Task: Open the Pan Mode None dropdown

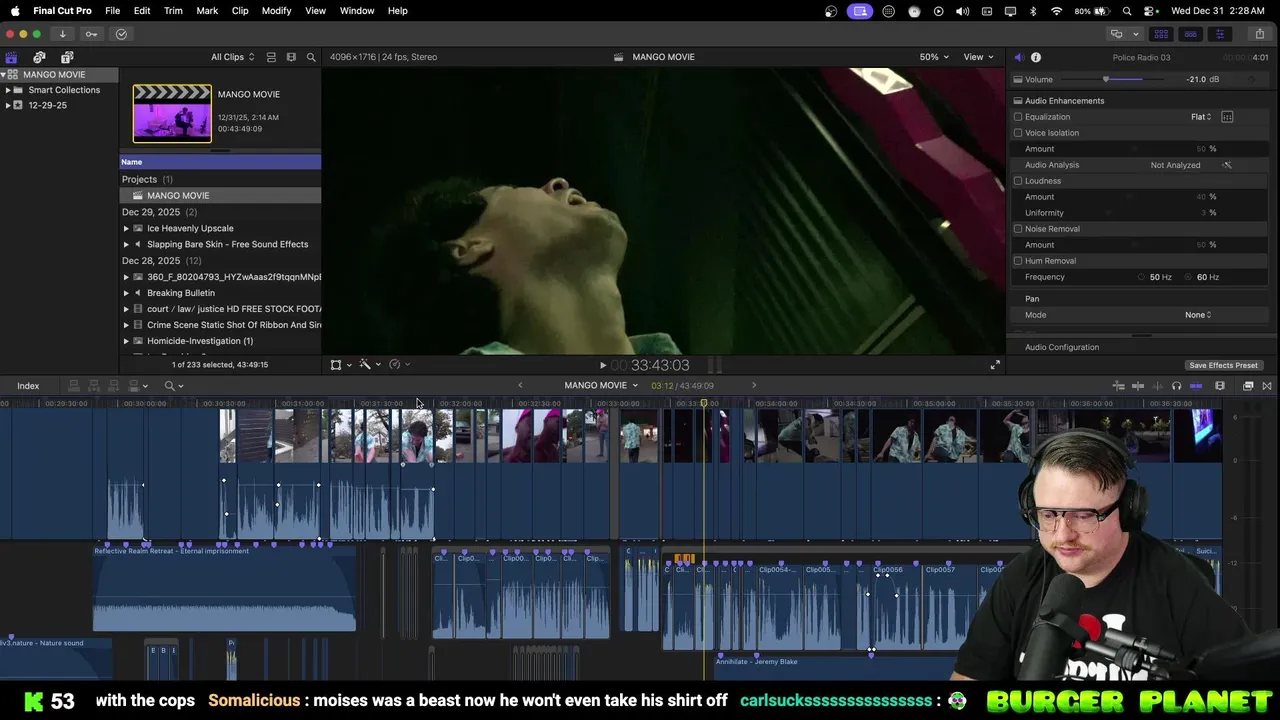Action: [x=1198, y=315]
